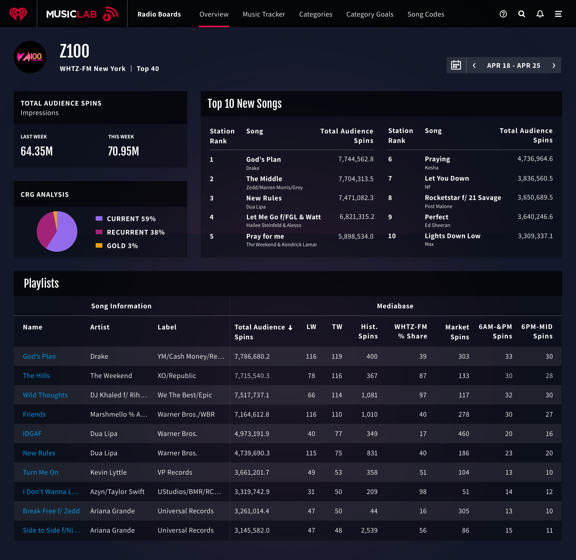Open the help question mark icon
This screenshot has width=576, height=560.
click(503, 14)
